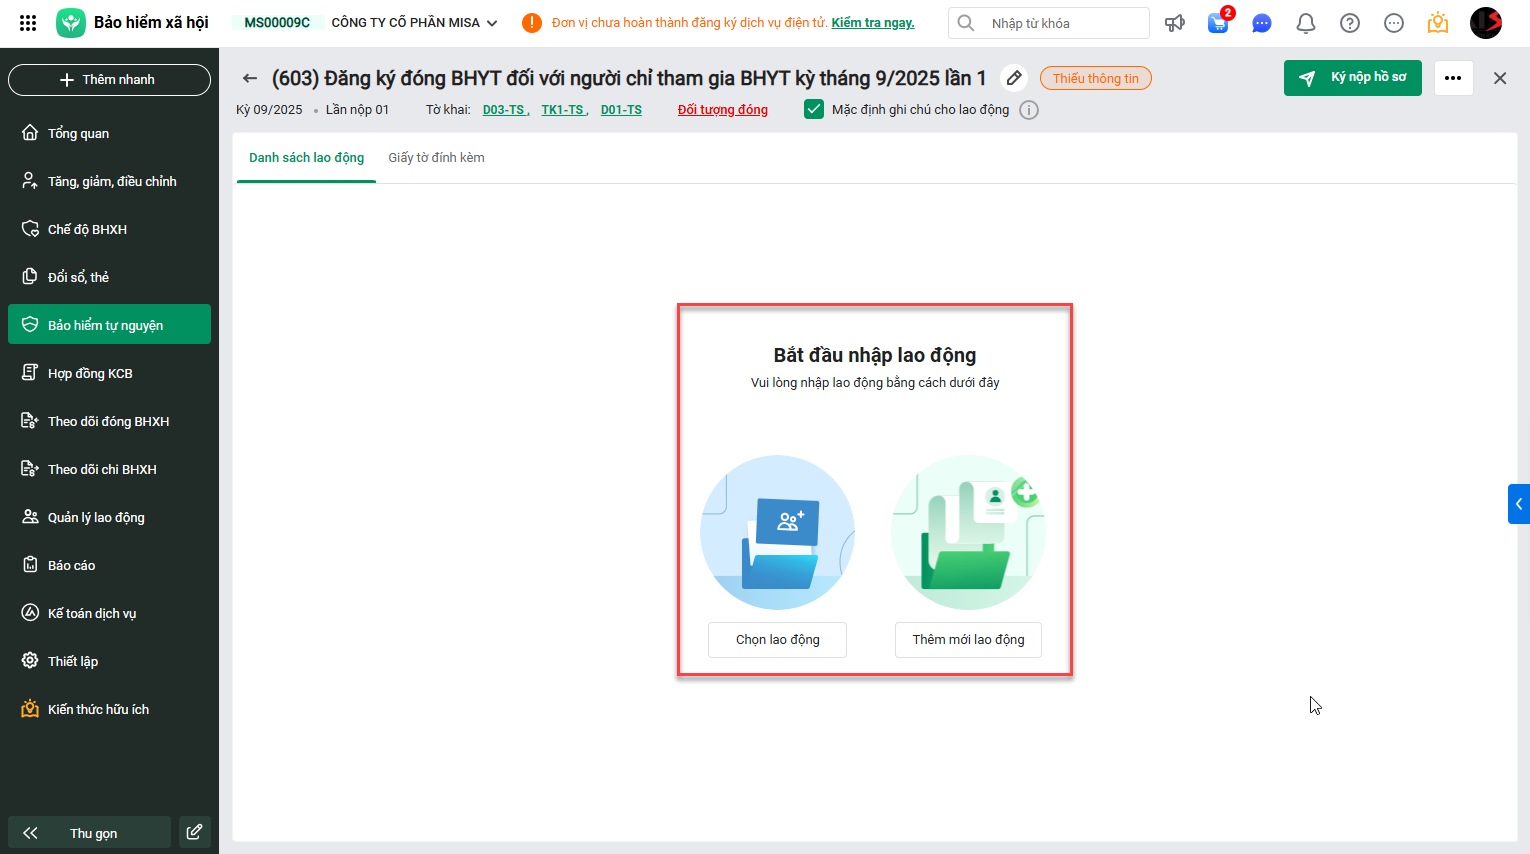This screenshot has width=1530, height=854.
Task: Open Kế toán dịch vụ menu
Action: click(109, 613)
